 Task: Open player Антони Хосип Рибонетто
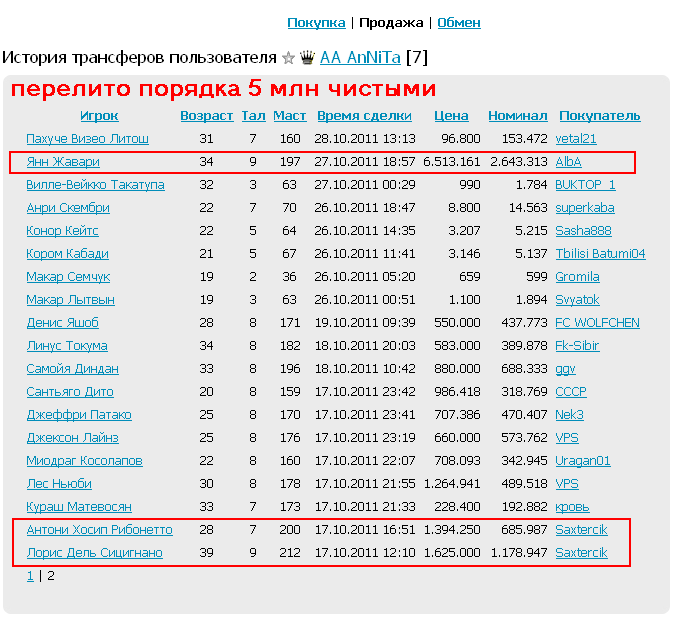[x=100, y=529]
